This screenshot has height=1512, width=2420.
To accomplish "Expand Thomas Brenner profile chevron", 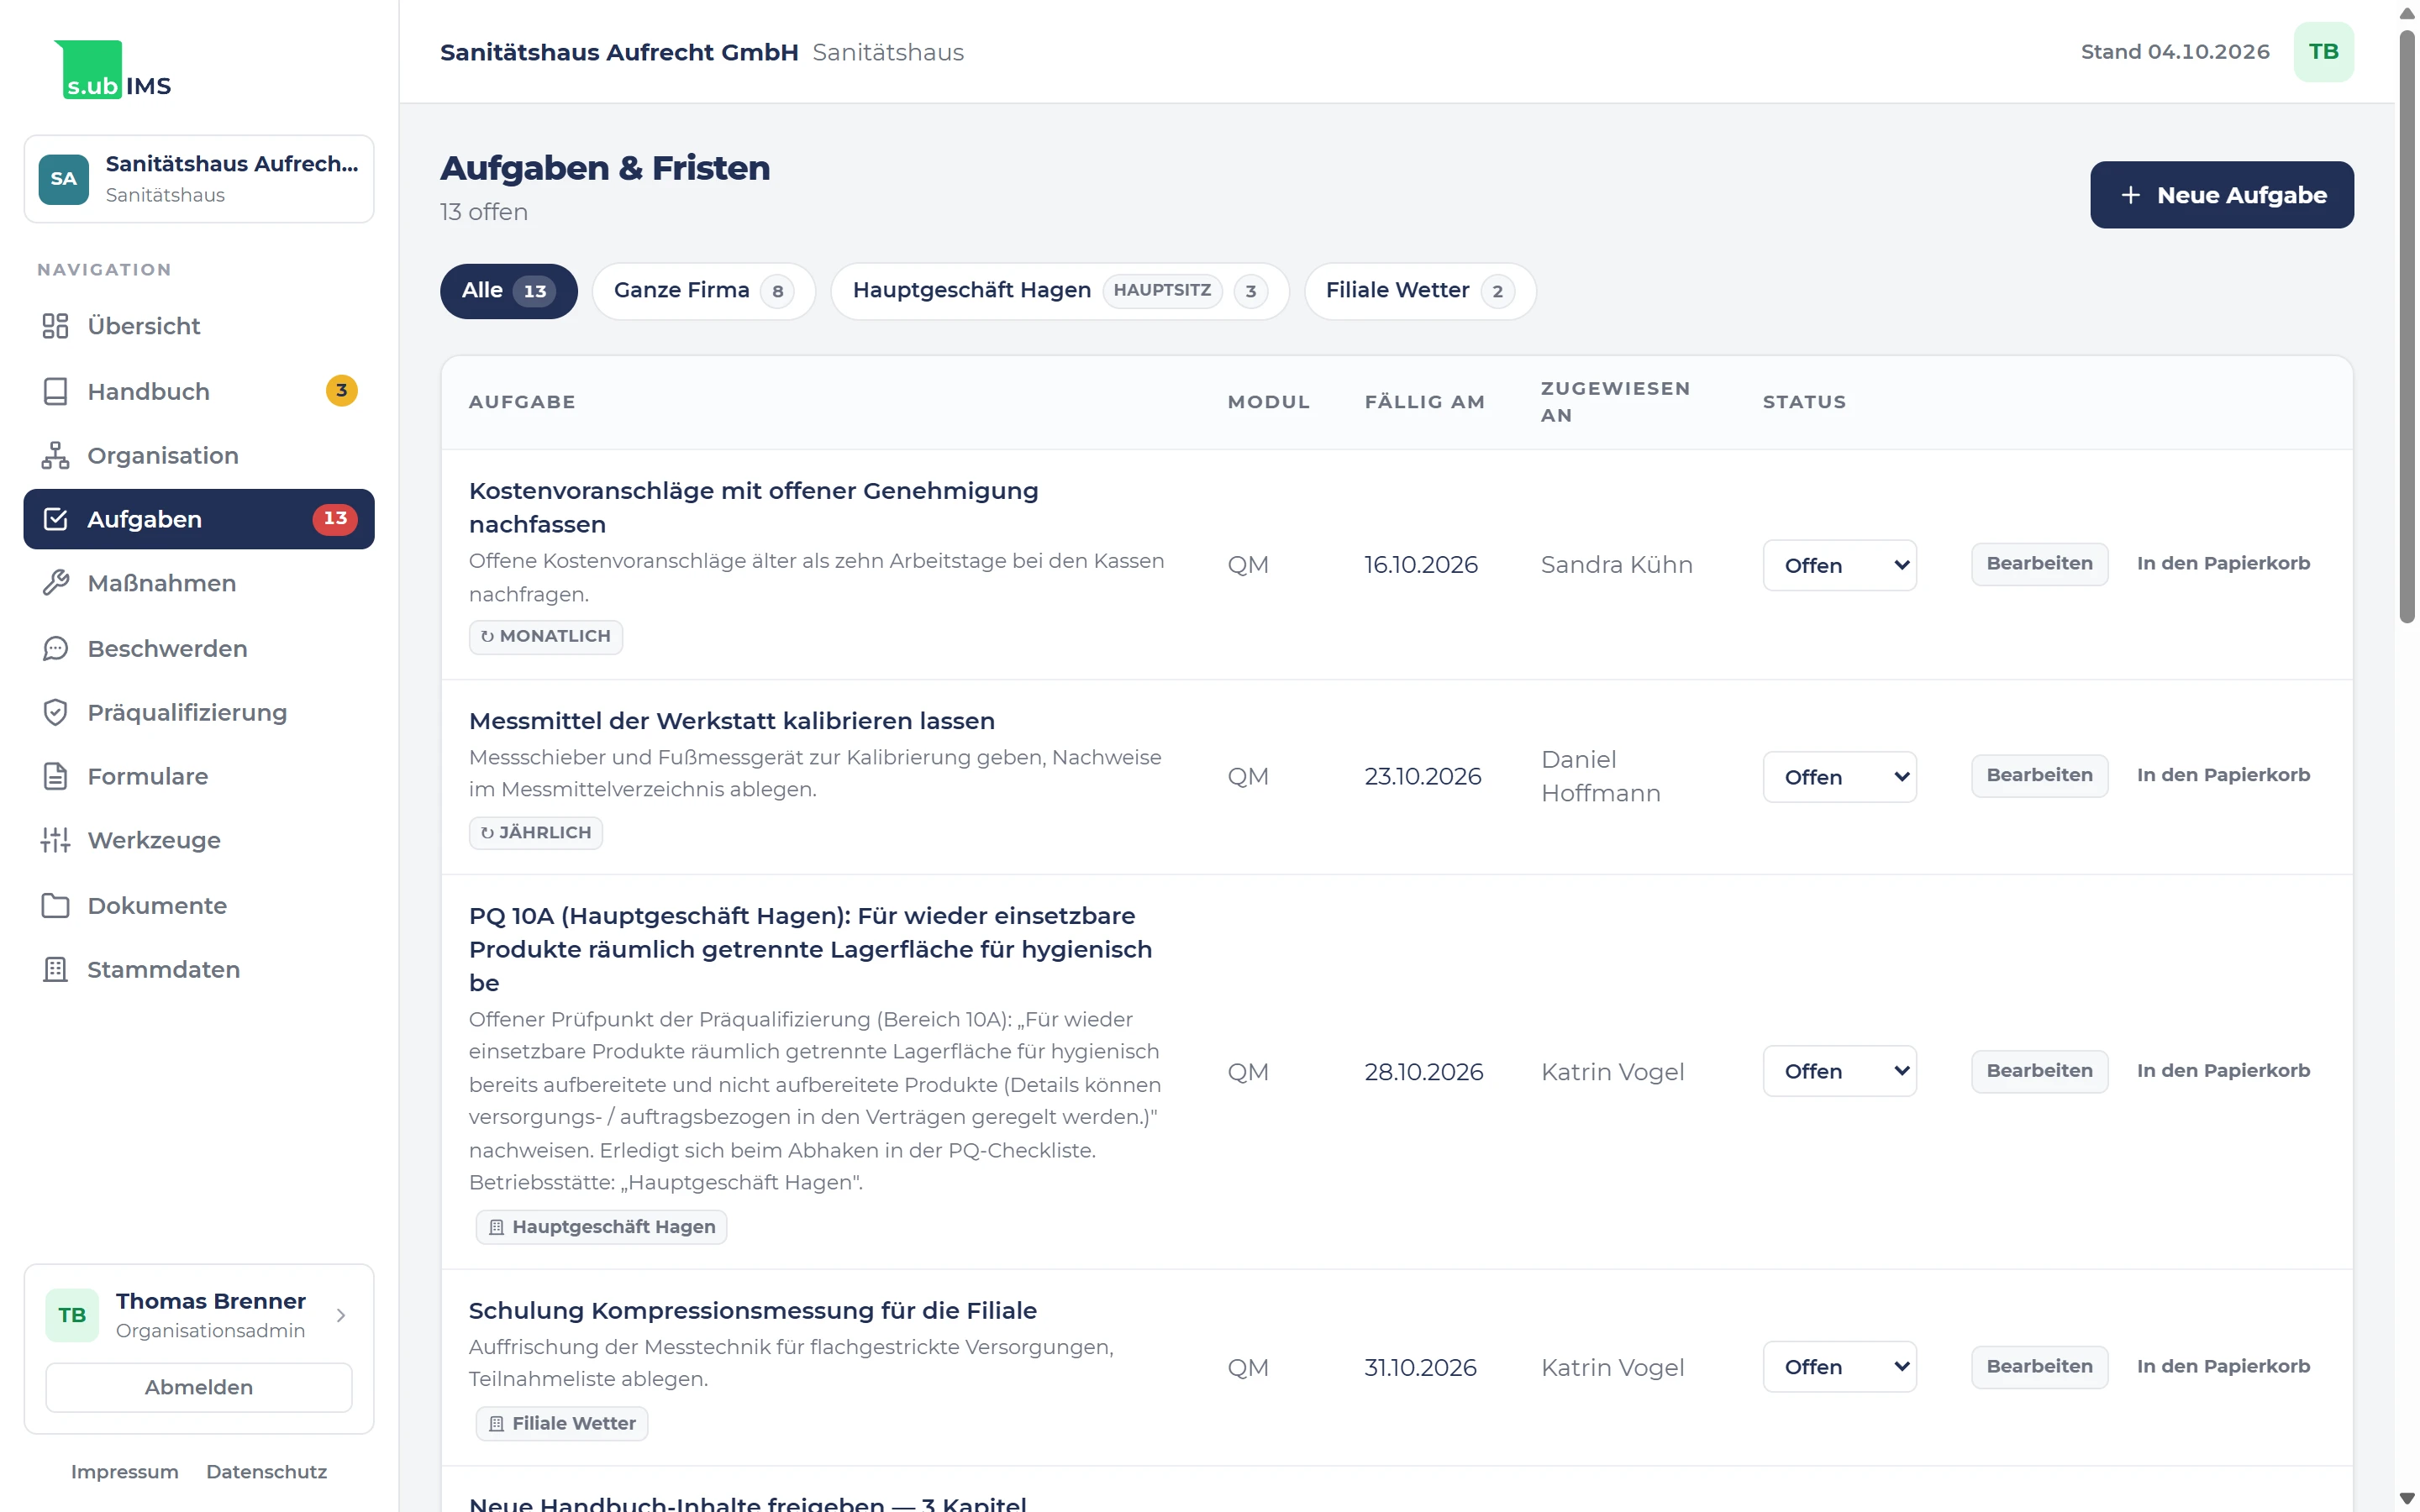I will click(x=341, y=1315).
